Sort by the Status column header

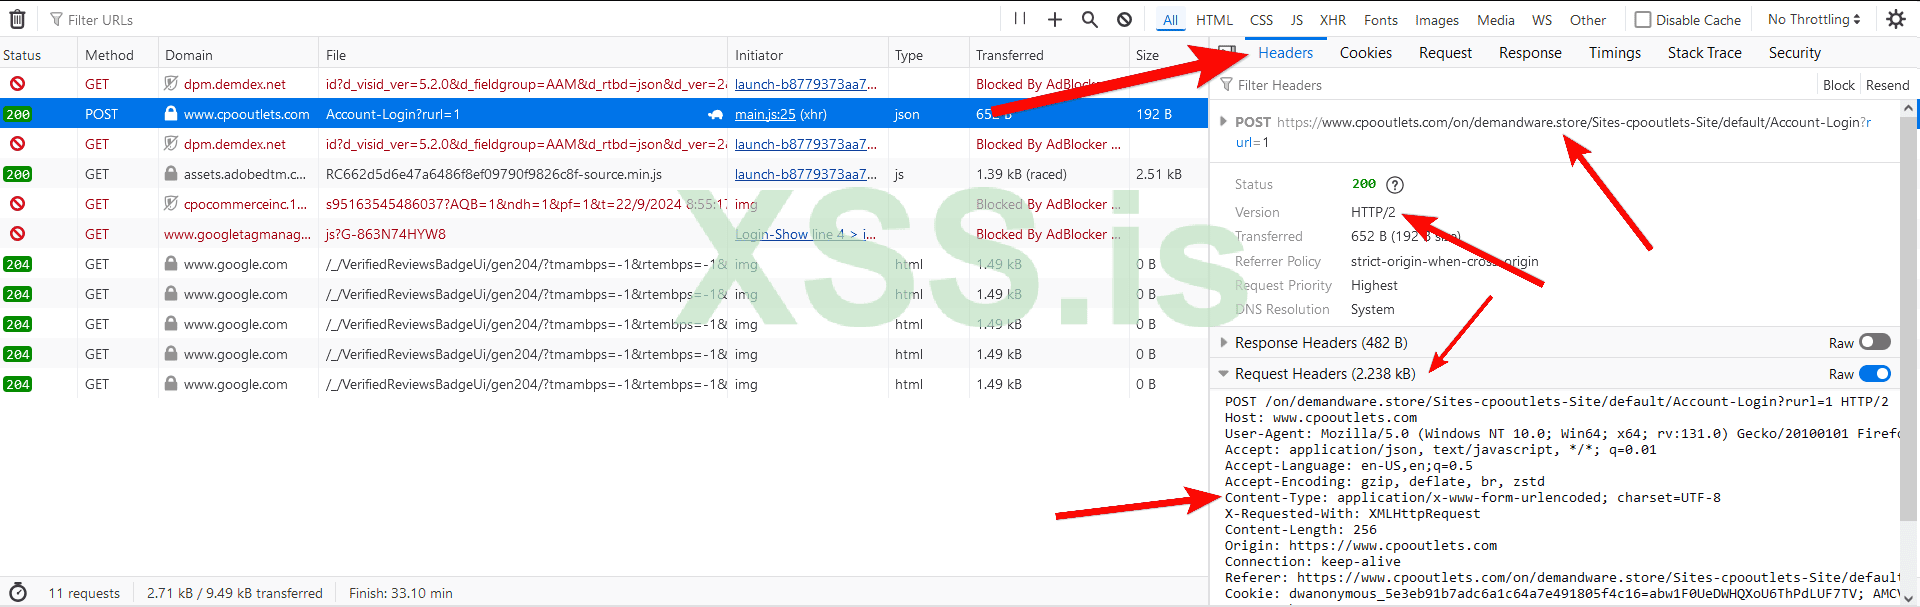coord(38,55)
